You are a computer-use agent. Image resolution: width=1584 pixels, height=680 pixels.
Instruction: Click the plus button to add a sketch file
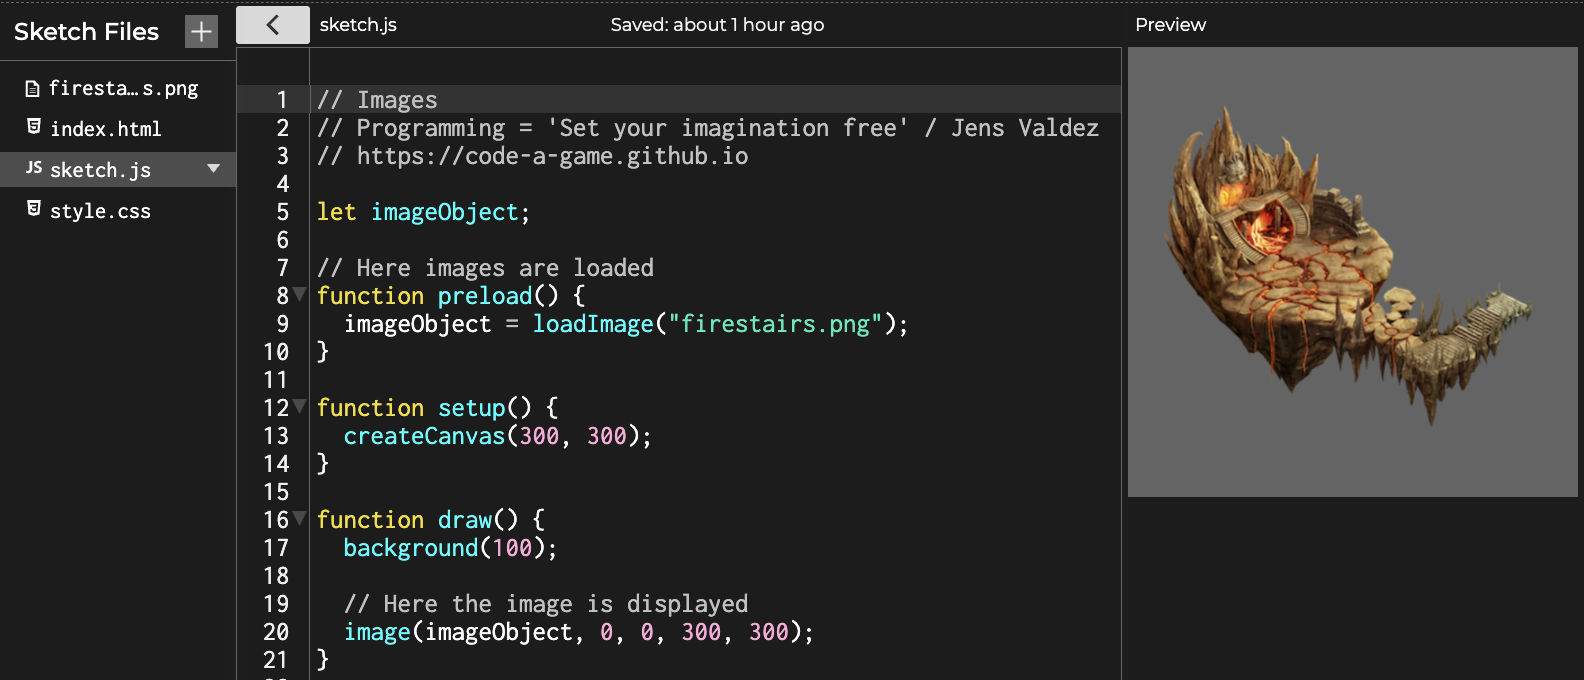[201, 32]
